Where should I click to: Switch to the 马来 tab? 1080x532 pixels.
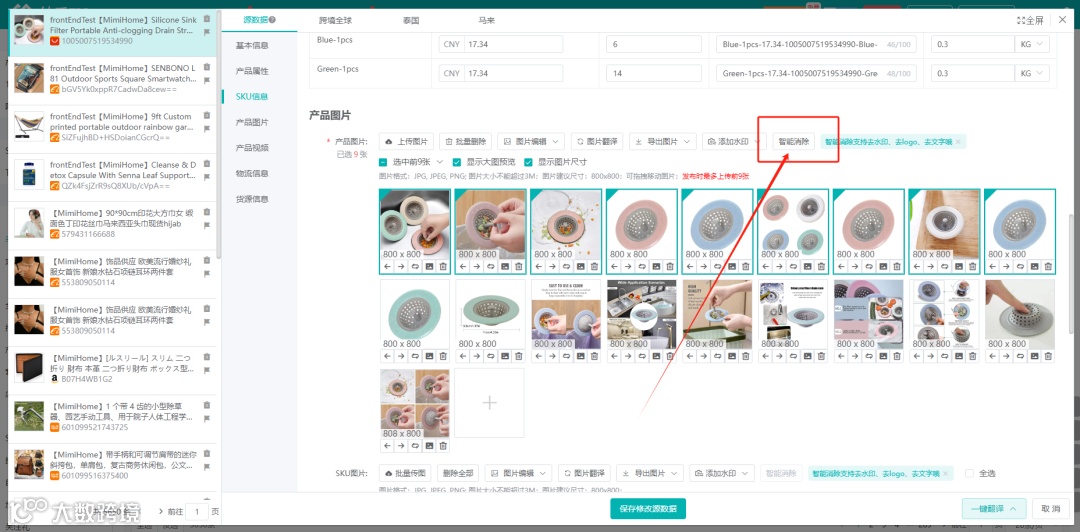tap(486, 21)
